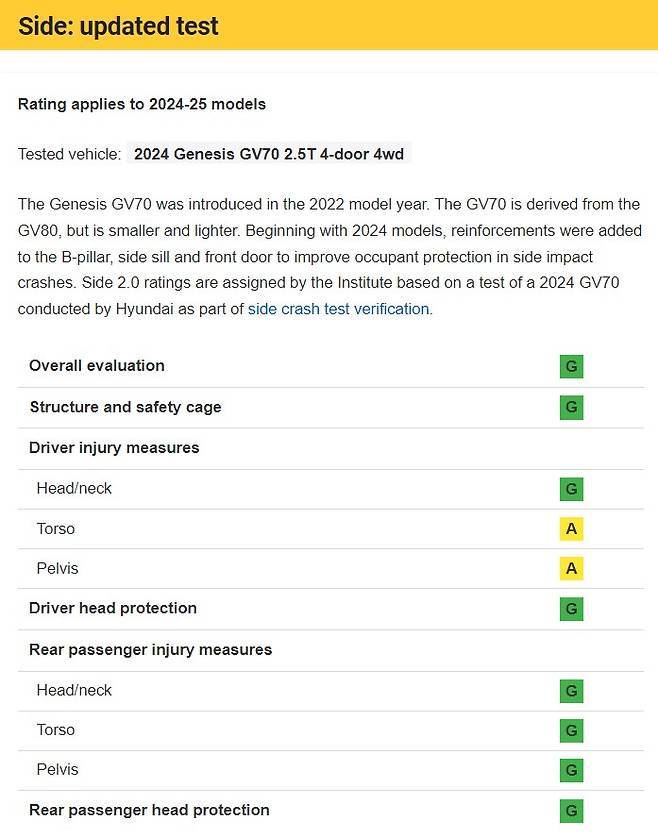Click the Structure and safety cage G badge
The height and width of the screenshot is (838, 658).
[x=571, y=407]
